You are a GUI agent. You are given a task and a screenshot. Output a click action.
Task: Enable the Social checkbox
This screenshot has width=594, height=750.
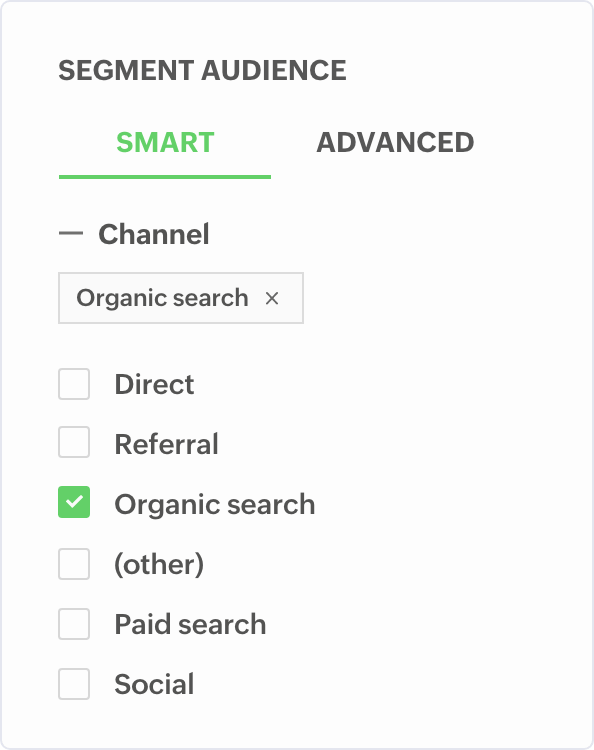[74, 684]
